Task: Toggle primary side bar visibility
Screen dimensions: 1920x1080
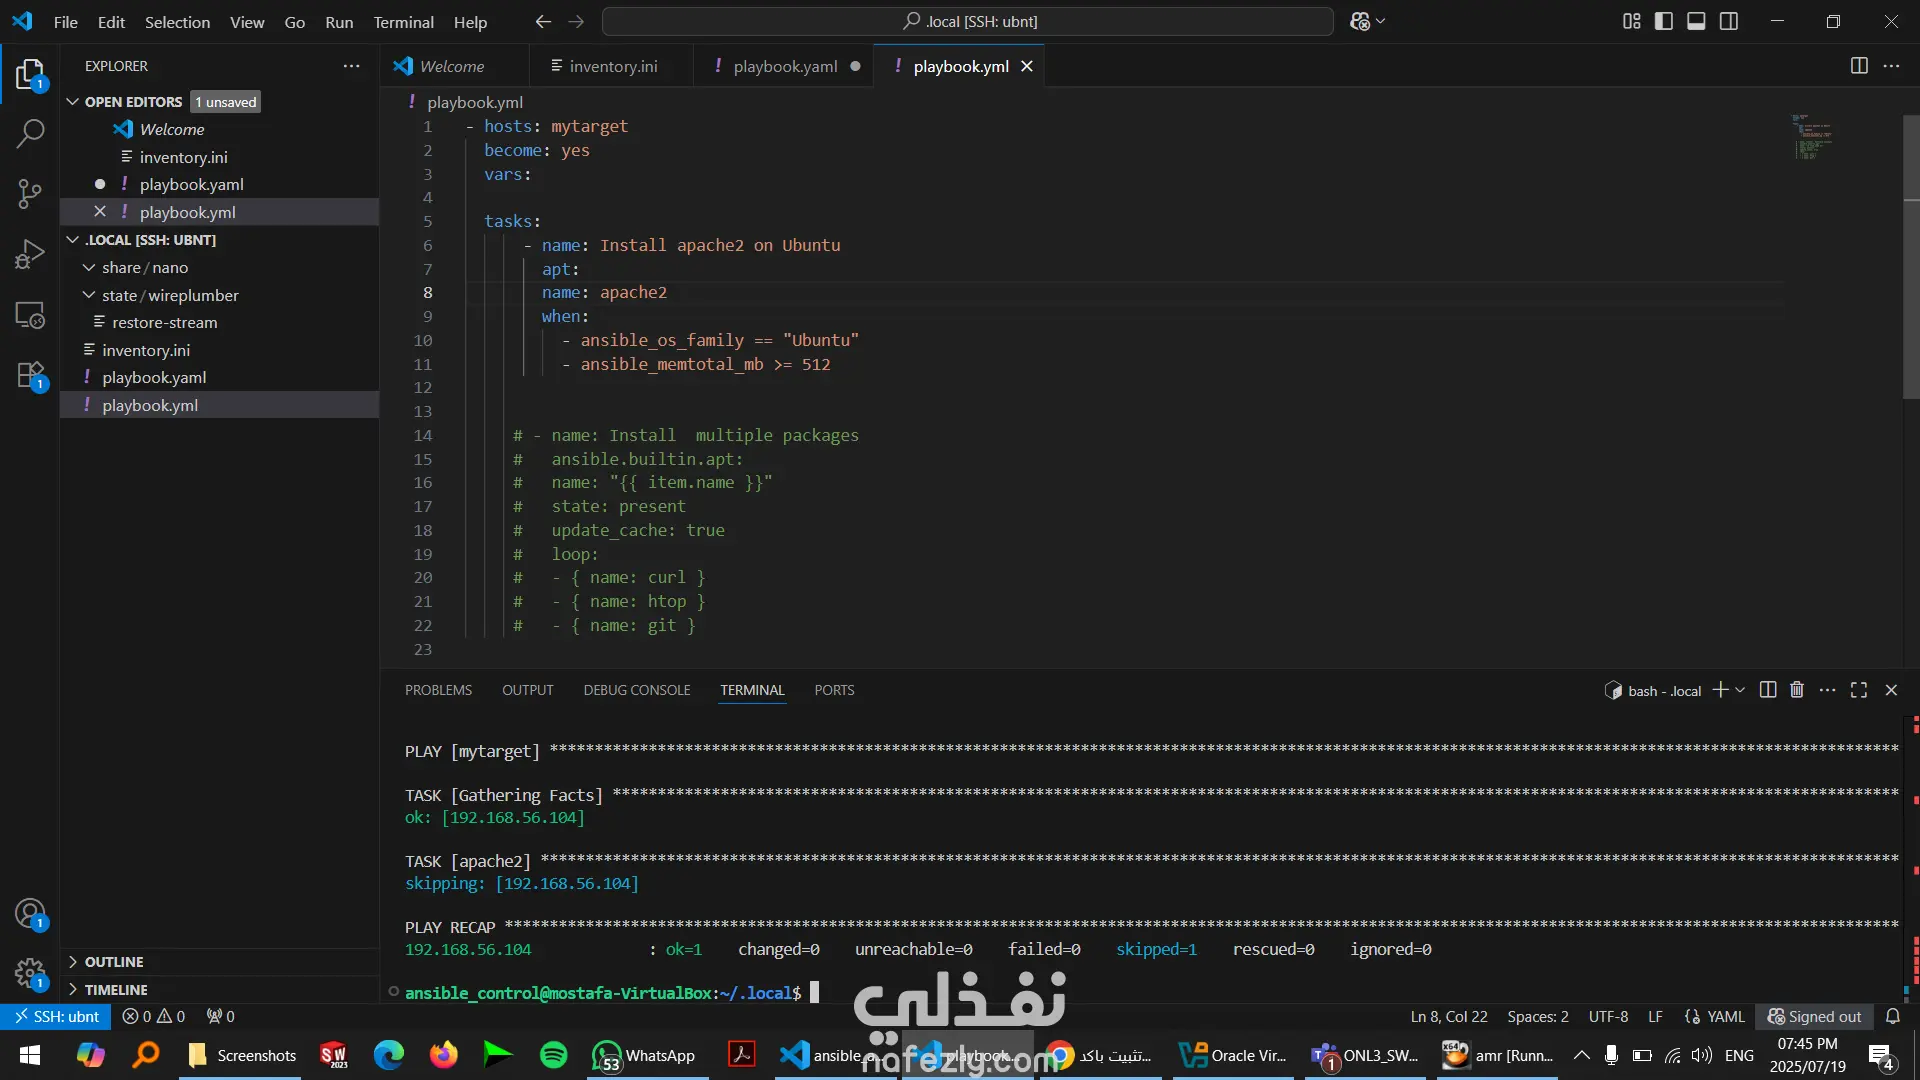Action: point(1664,21)
